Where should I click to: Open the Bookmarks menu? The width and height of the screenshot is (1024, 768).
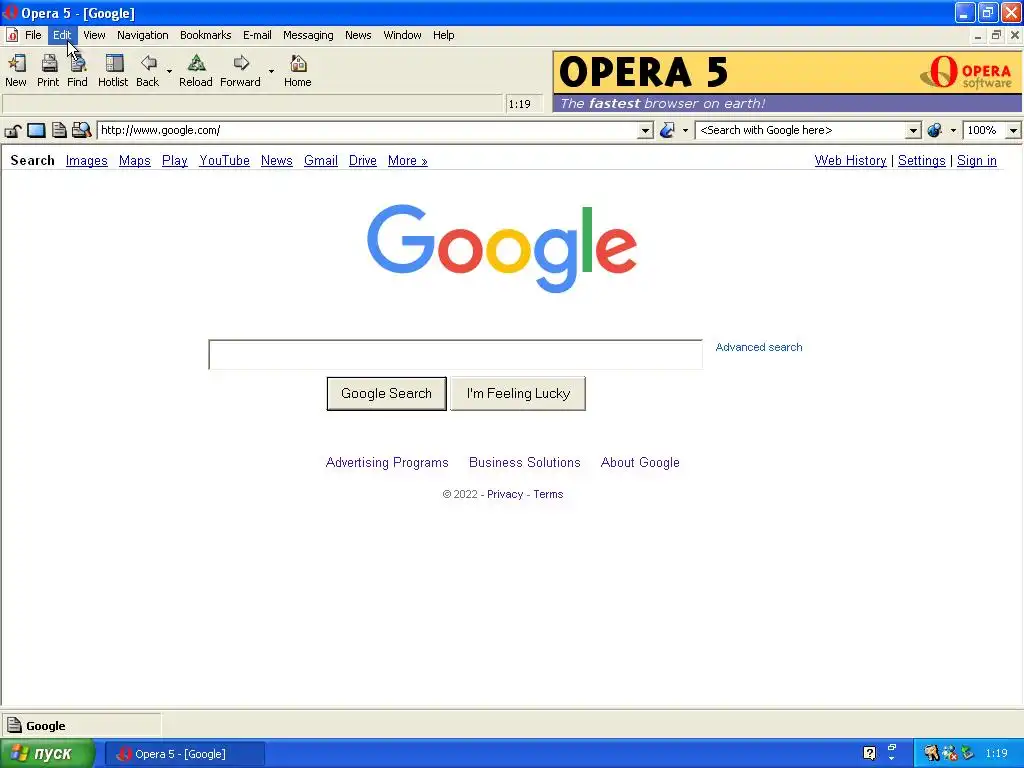(x=205, y=35)
